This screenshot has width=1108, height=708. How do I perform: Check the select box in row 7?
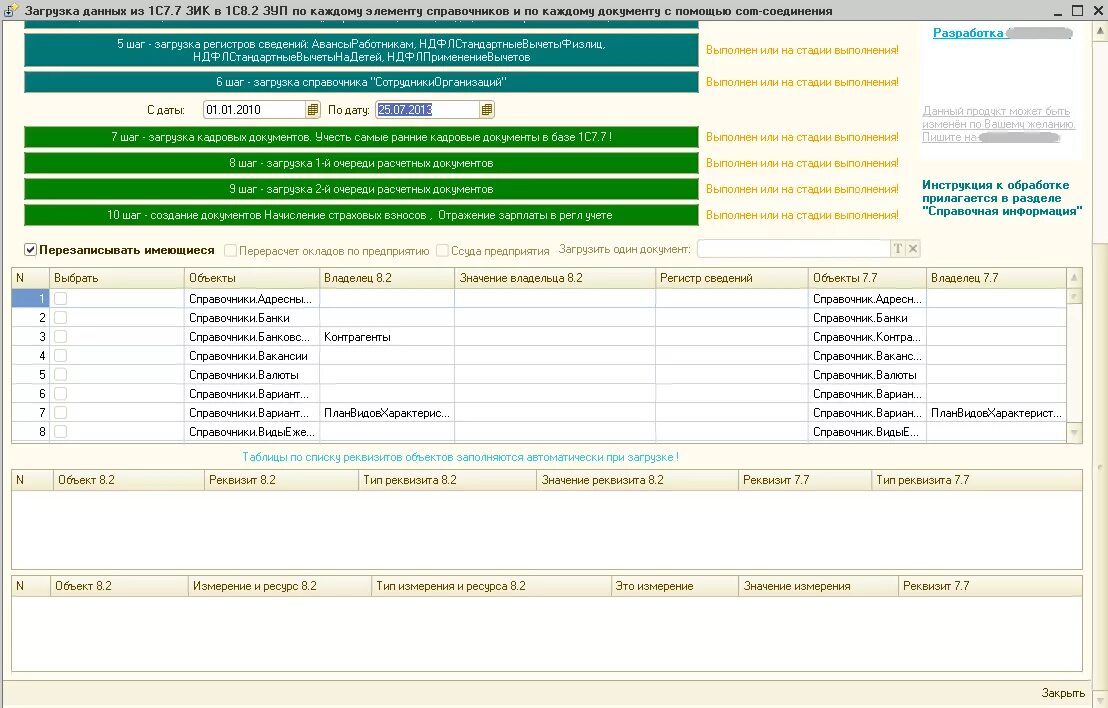61,413
